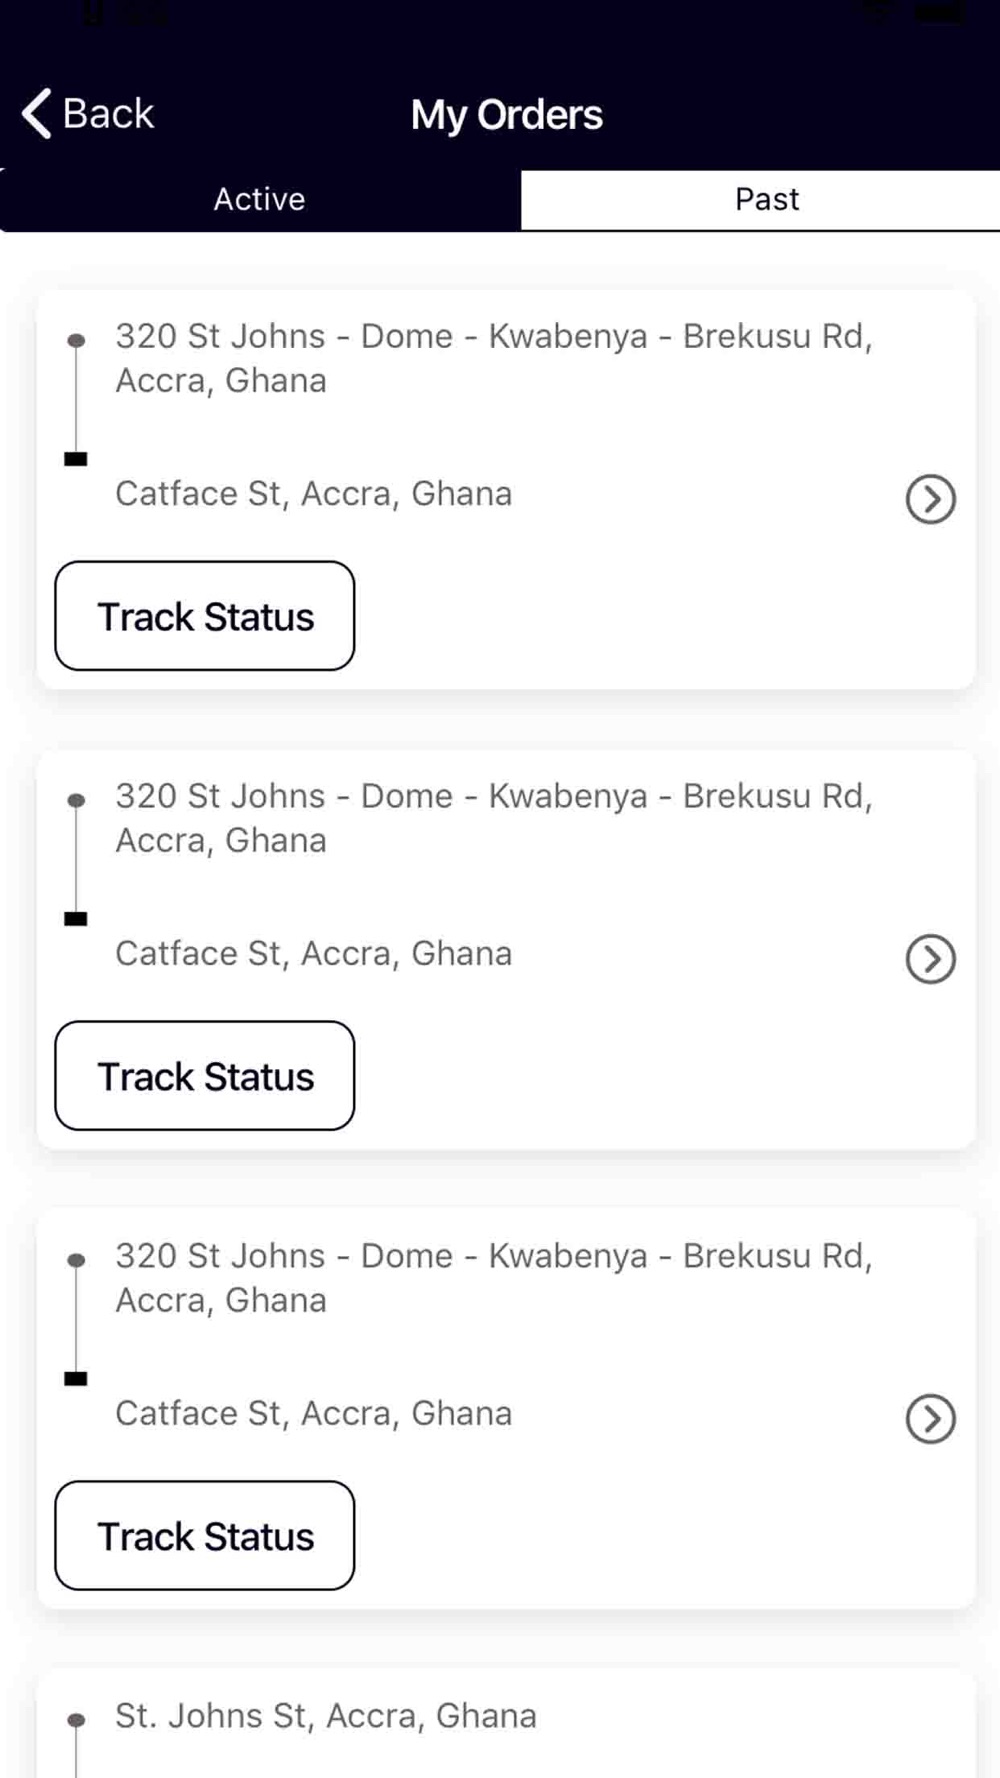Select third order's square drop-off marker
Screen dimensions: 1000x1778
[x=76, y=1379]
